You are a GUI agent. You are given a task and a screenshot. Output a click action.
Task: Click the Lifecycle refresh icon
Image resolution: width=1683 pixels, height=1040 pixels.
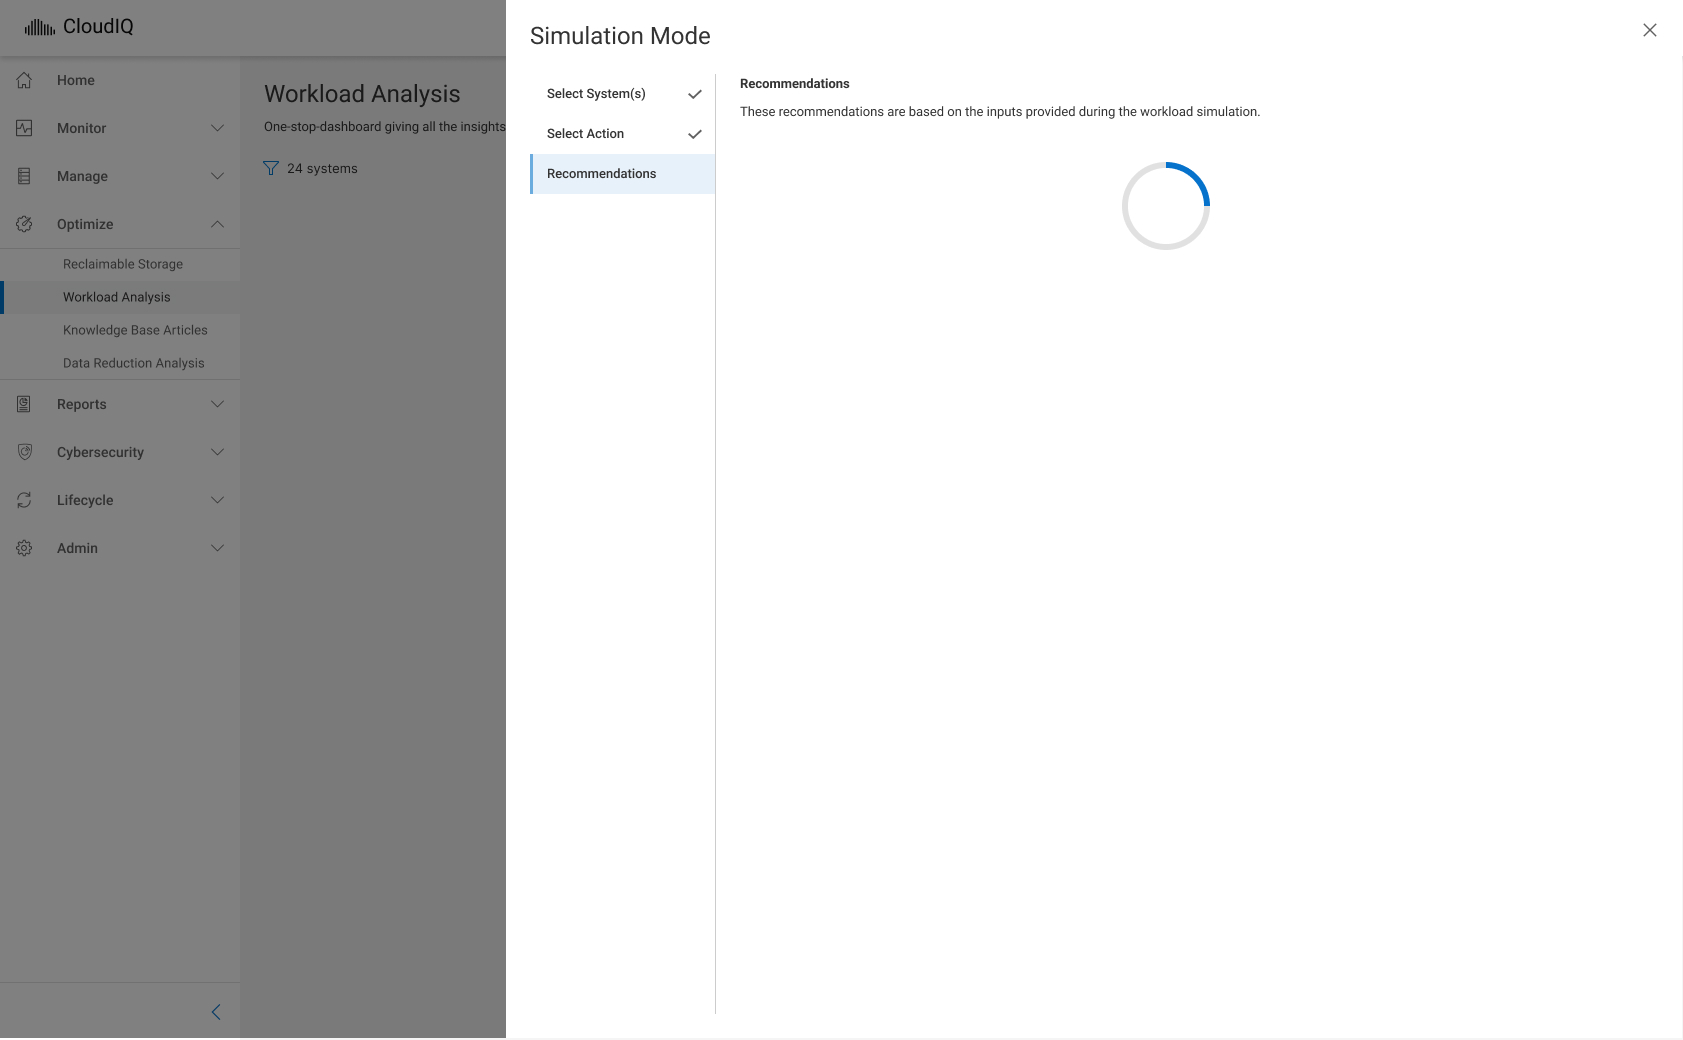coord(25,500)
